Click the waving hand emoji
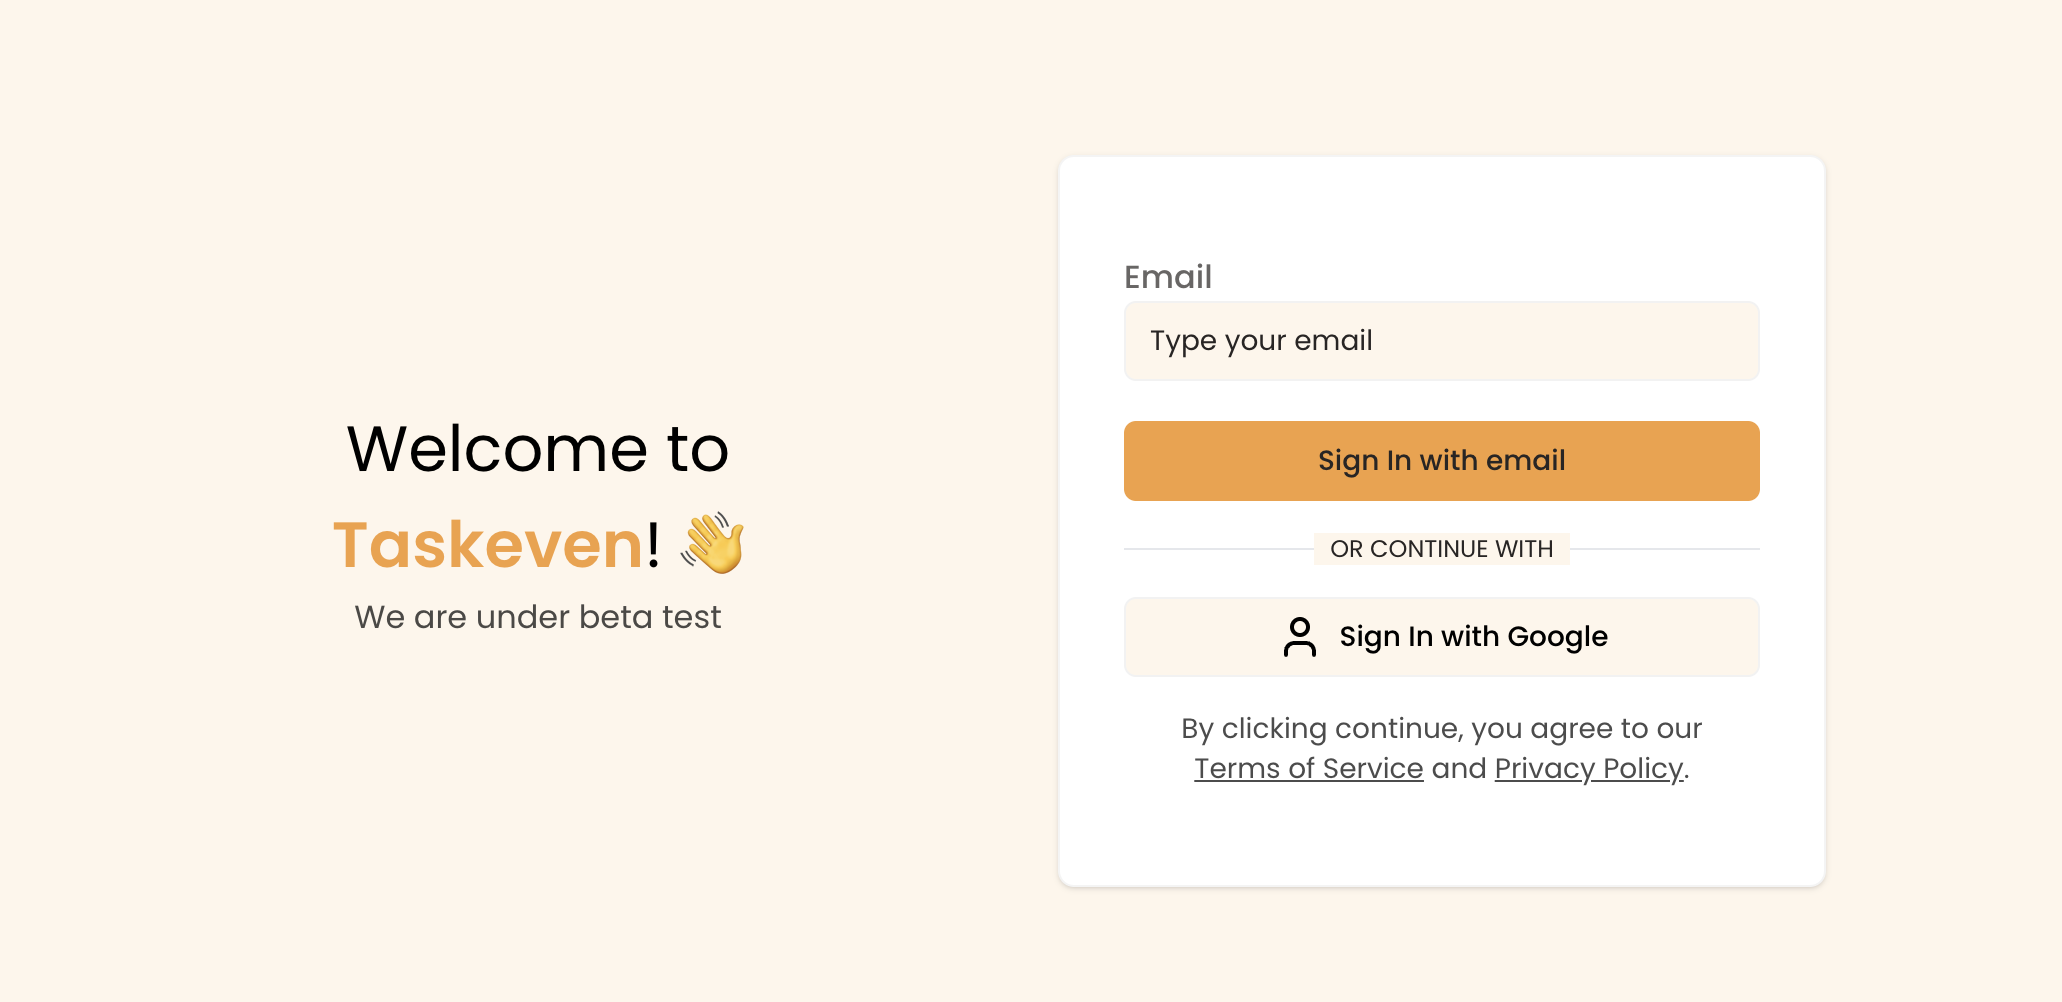The height and width of the screenshot is (1002, 2062). (x=713, y=543)
